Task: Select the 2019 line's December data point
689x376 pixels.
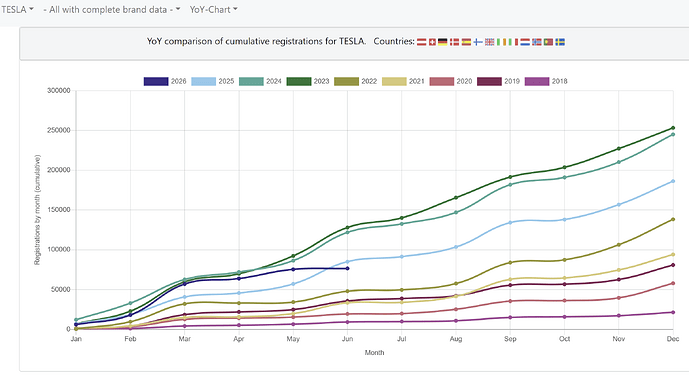Action: click(x=673, y=265)
